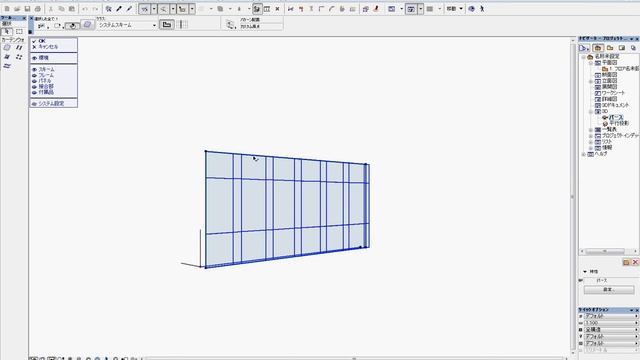Image resolution: width=640 pixels, height=360 pixels.
Task: Open システム設定 in the edit palette
Action: [51, 104]
